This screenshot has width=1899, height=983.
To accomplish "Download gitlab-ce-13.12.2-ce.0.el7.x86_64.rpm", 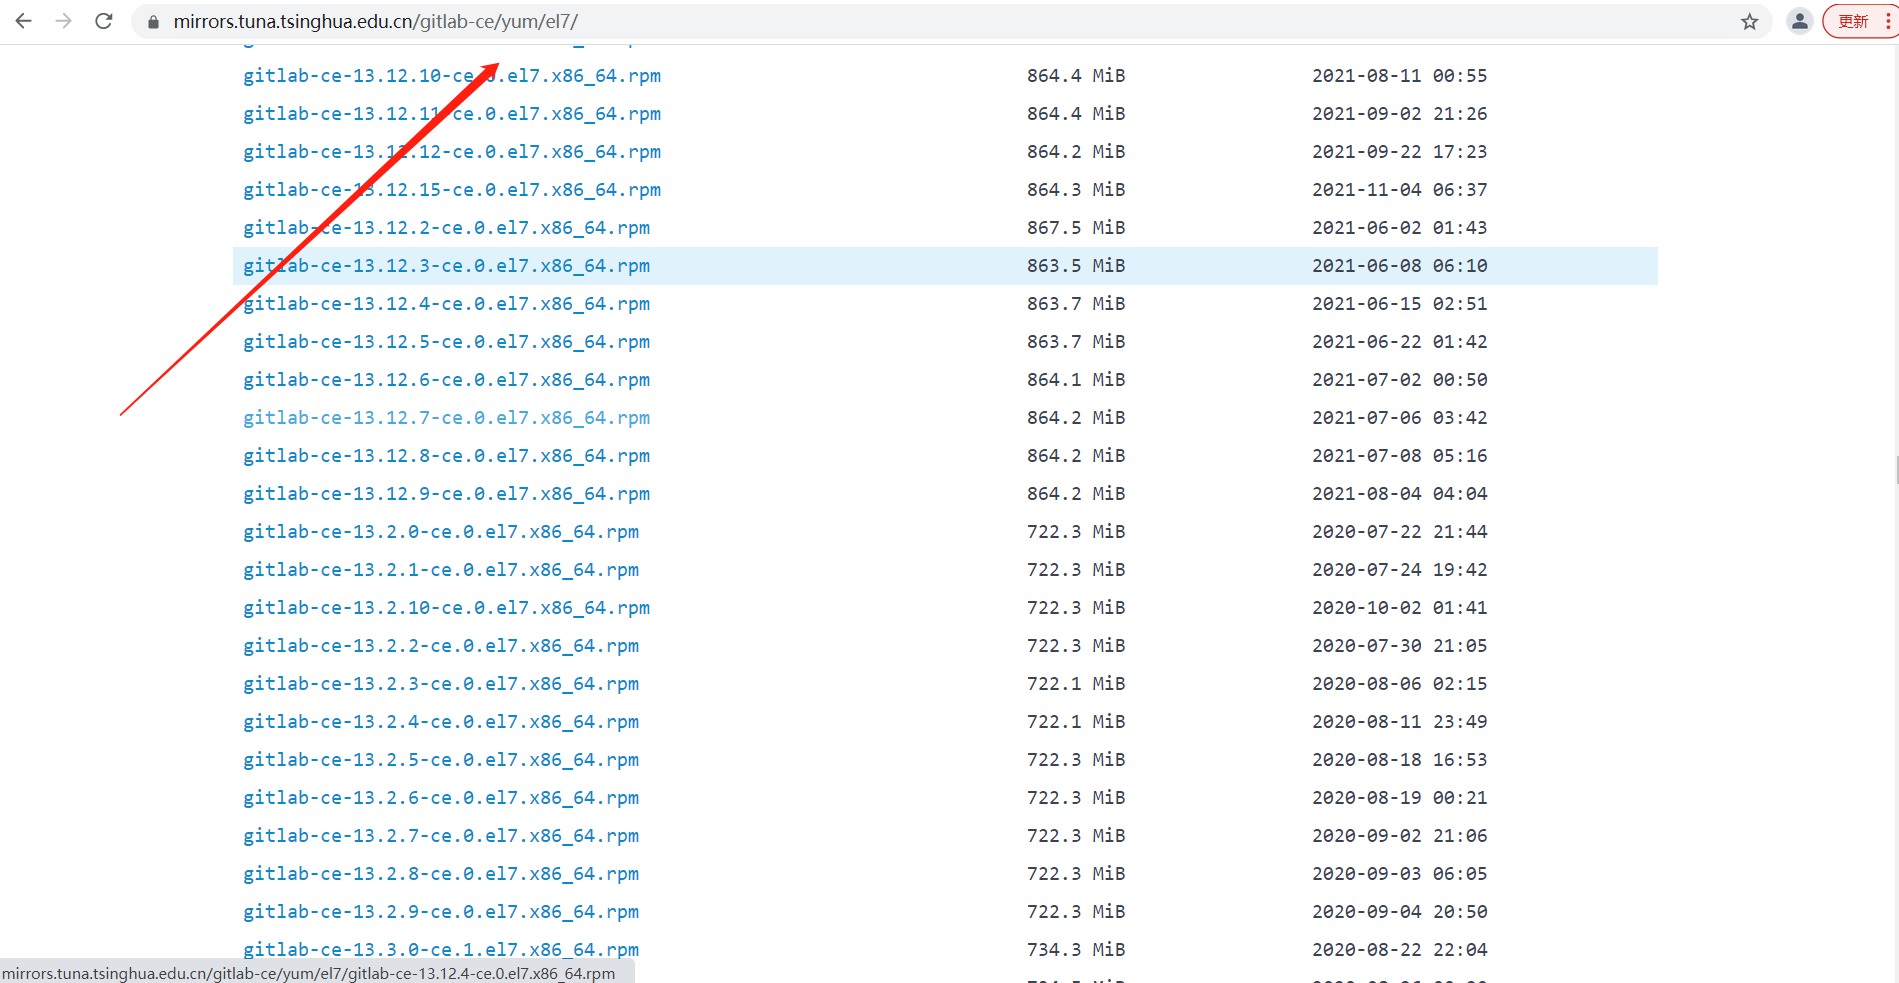I will pyautogui.click(x=447, y=228).
